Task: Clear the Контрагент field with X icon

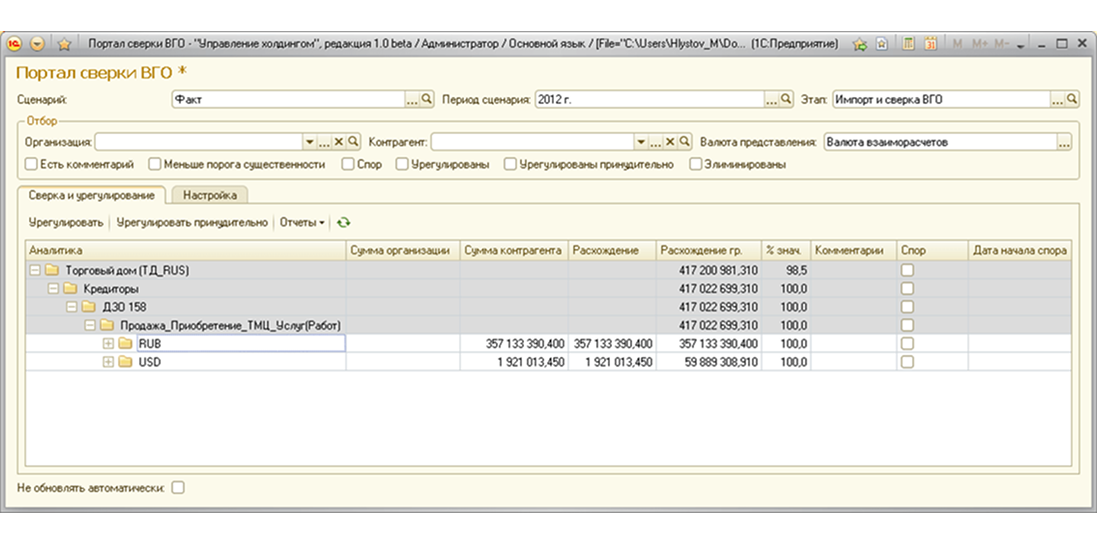Action: [670, 142]
